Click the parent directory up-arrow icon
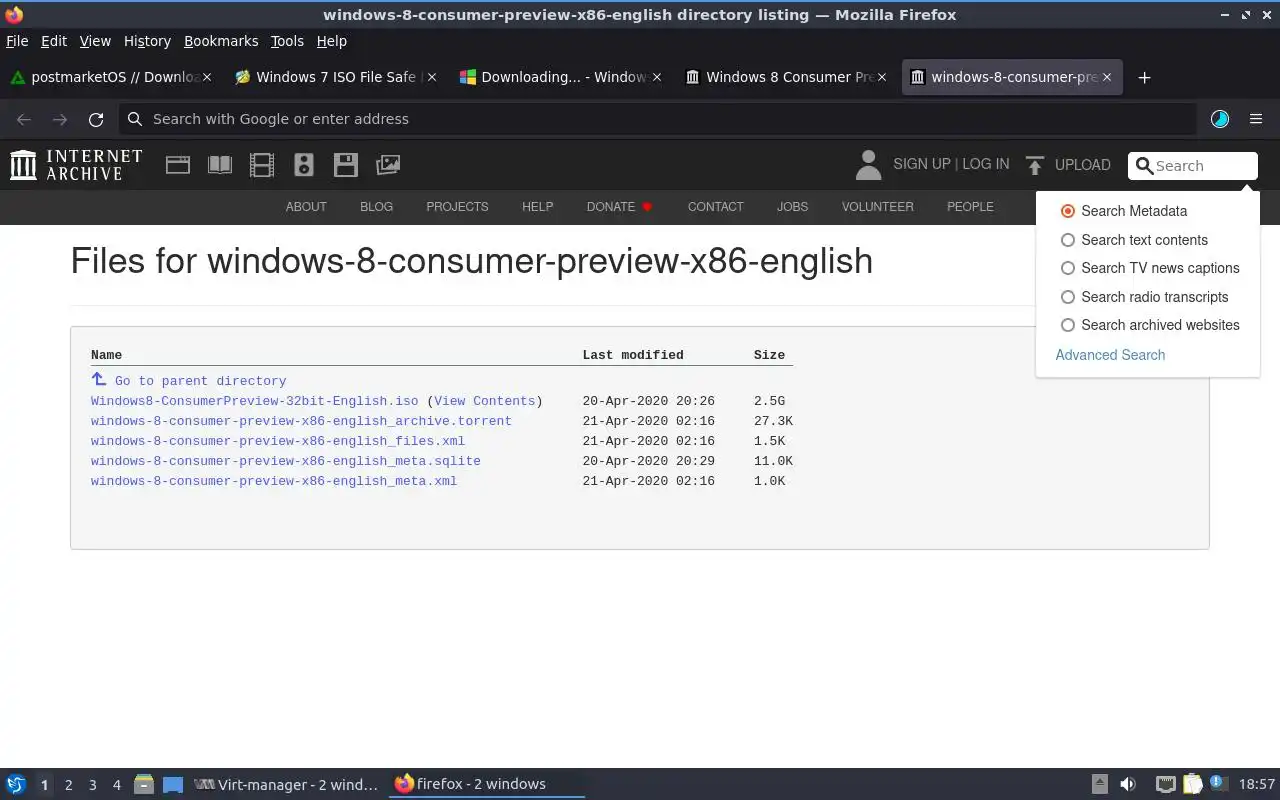The width and height of the screenshot is (1280, 800). (x=98, y=379)
